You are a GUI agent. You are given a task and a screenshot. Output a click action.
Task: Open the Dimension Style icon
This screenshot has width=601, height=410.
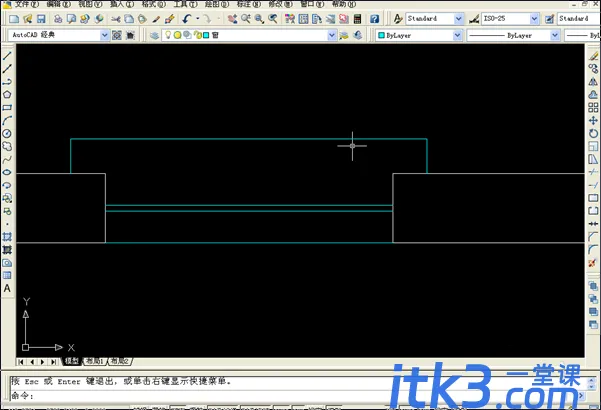pyautogui.click(x=474, y=19)
